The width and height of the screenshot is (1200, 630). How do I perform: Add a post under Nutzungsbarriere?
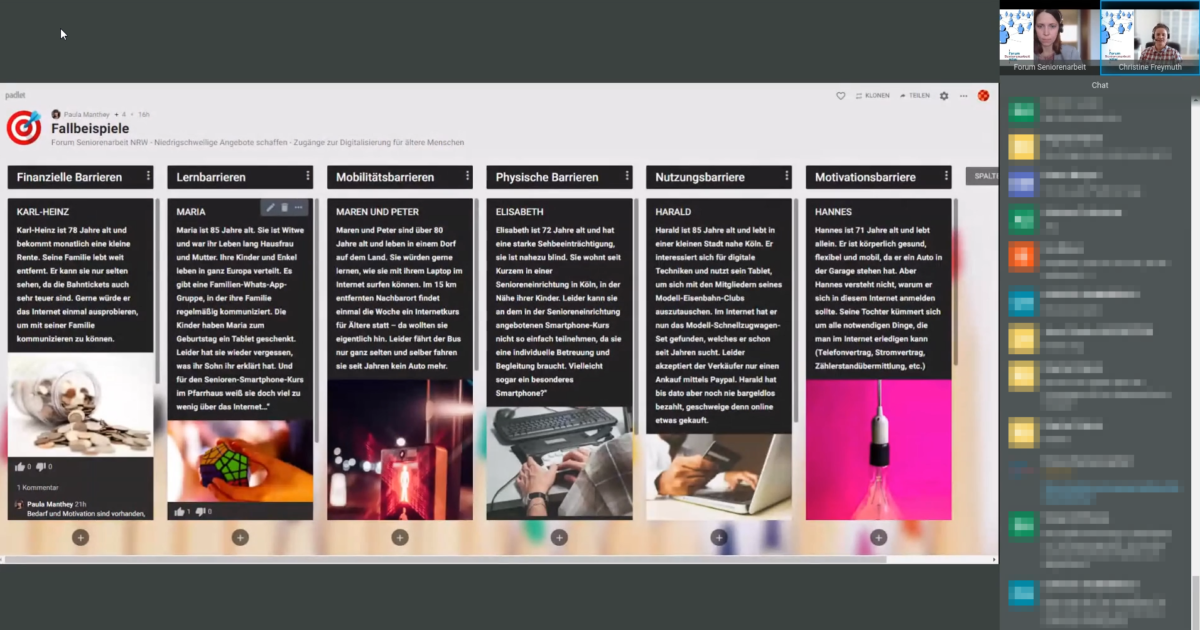[719, 538]
